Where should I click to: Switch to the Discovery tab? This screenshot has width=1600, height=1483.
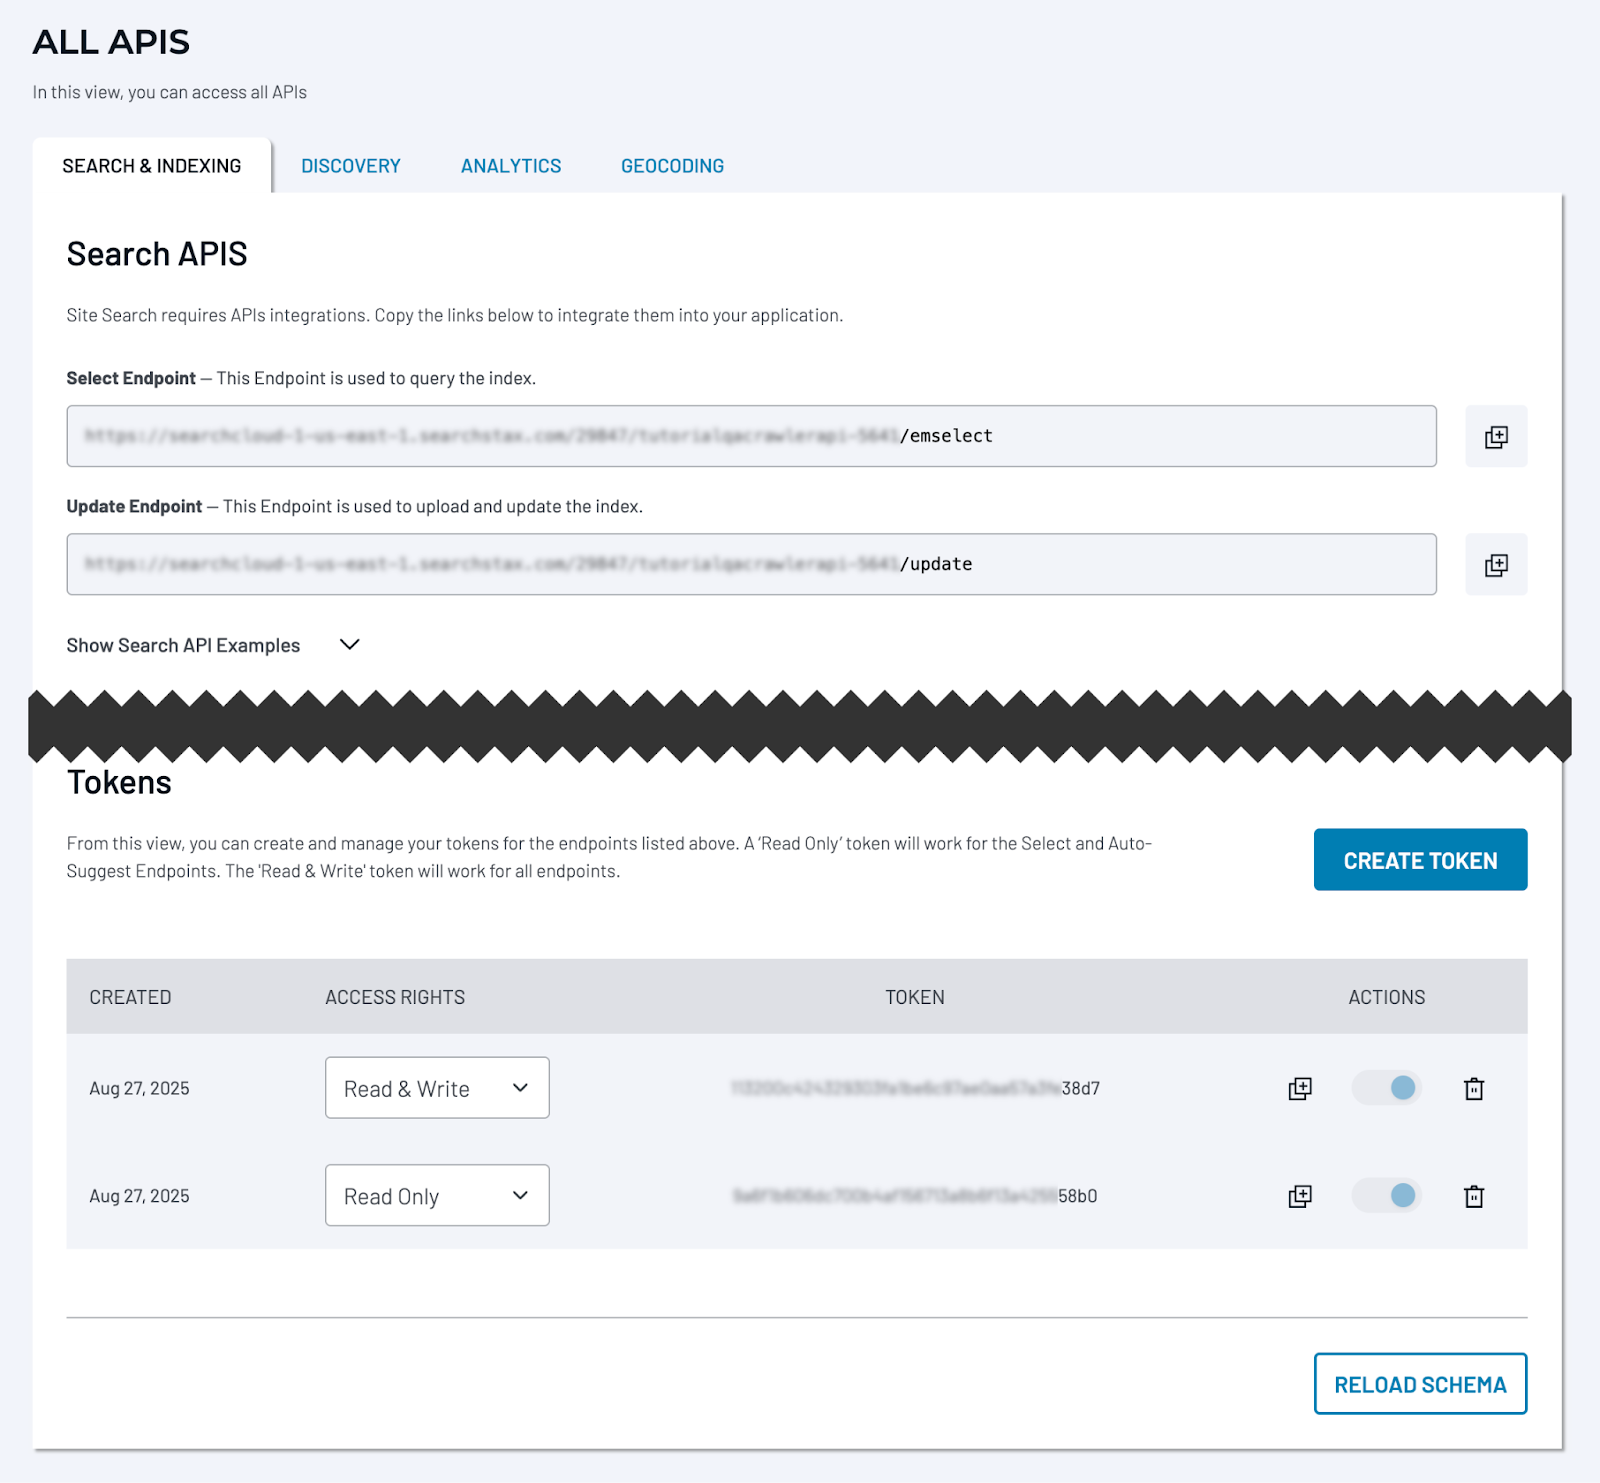[x=350, y=166]
